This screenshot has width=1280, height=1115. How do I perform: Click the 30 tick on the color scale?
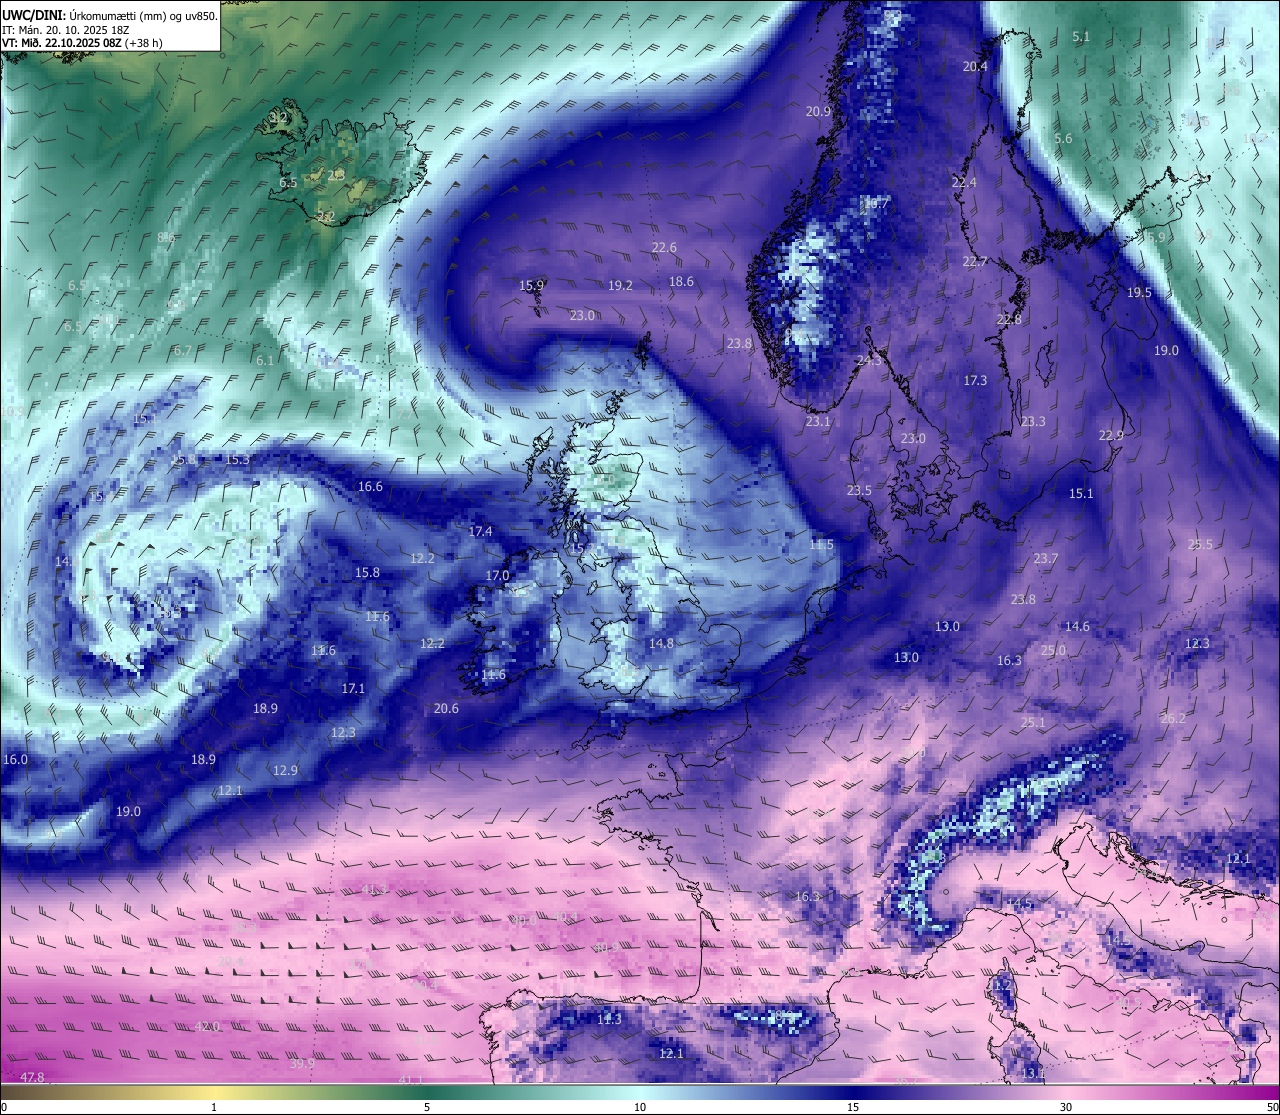tap(1066, 1108)
